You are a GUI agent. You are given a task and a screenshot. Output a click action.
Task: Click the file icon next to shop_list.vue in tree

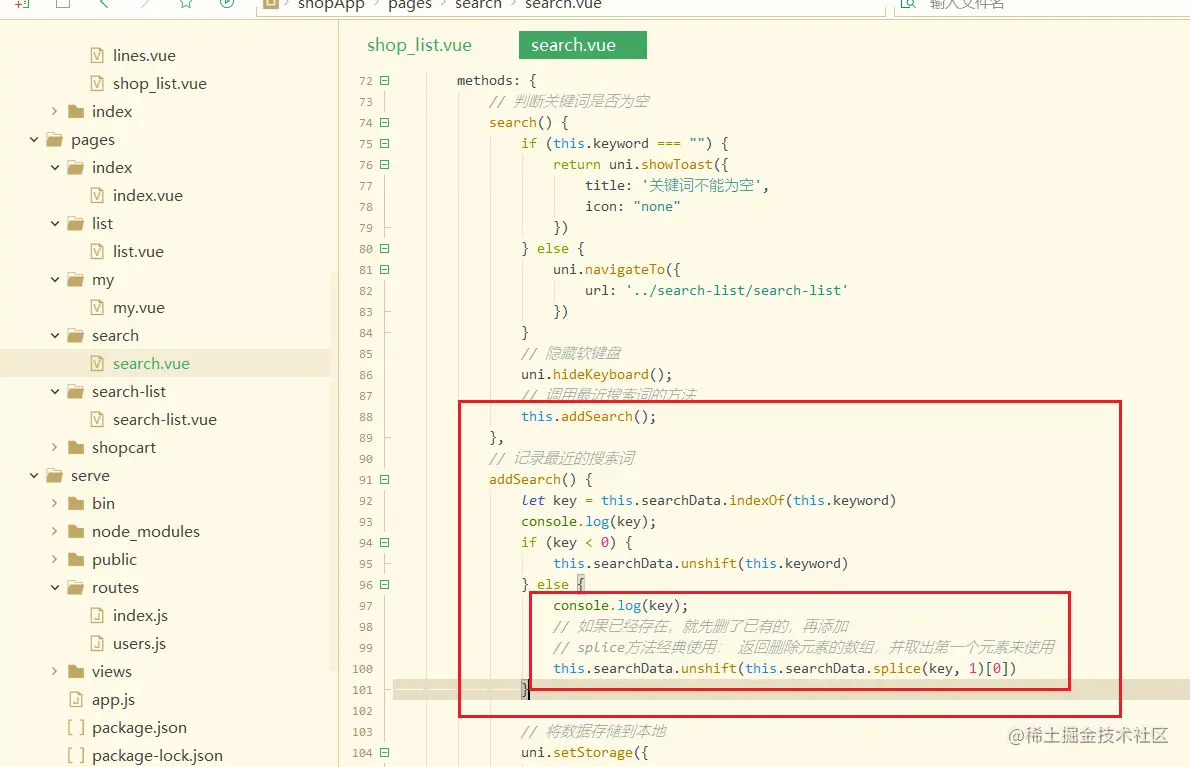(97, 83)
